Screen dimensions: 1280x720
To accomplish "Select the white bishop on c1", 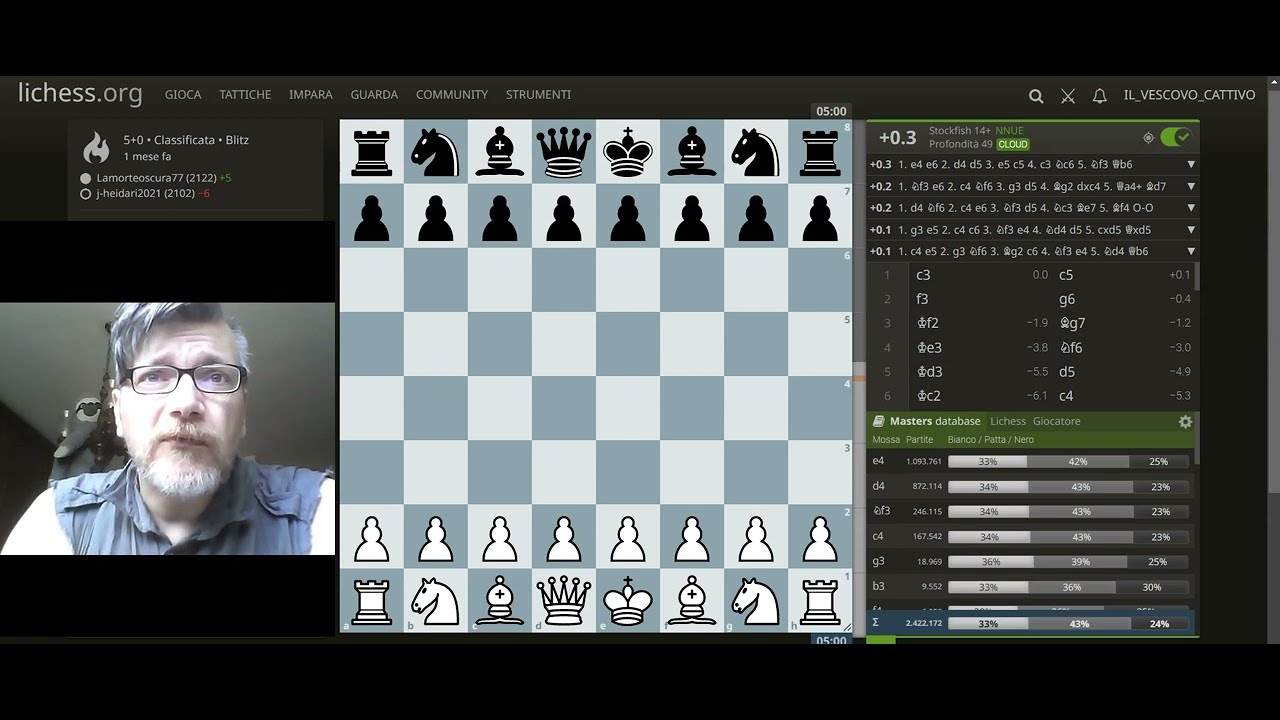I will pyautogui.click(x=500, y=600).
